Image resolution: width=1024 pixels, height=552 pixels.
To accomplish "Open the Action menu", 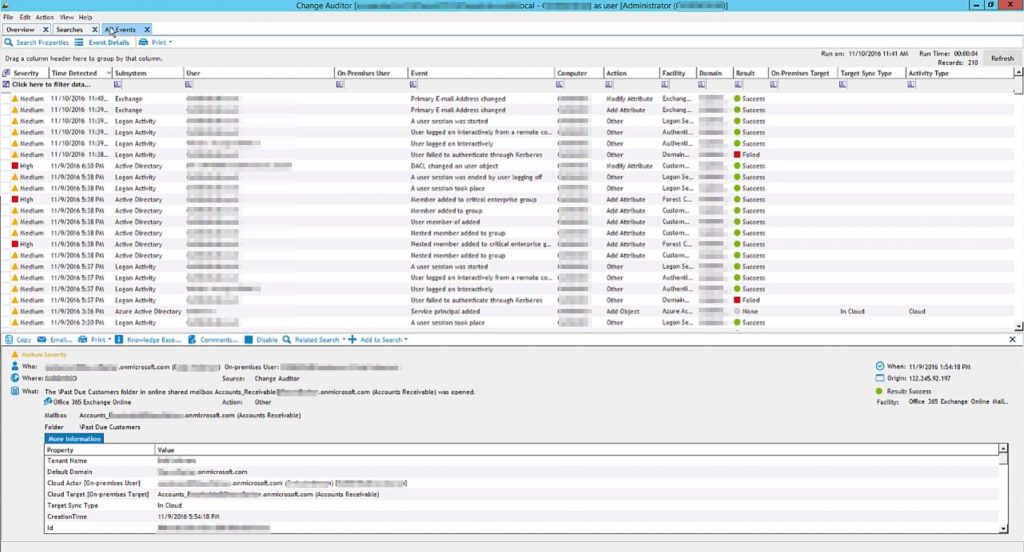I will point(44,17).
